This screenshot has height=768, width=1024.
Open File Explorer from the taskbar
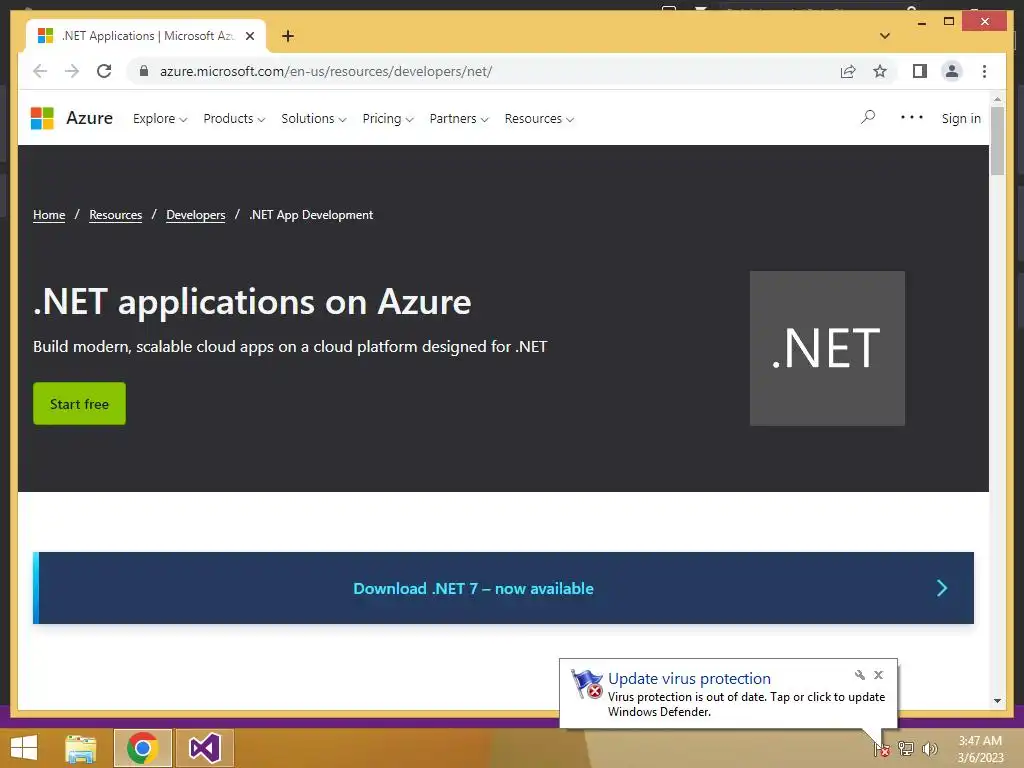click(x=81, y=748)
